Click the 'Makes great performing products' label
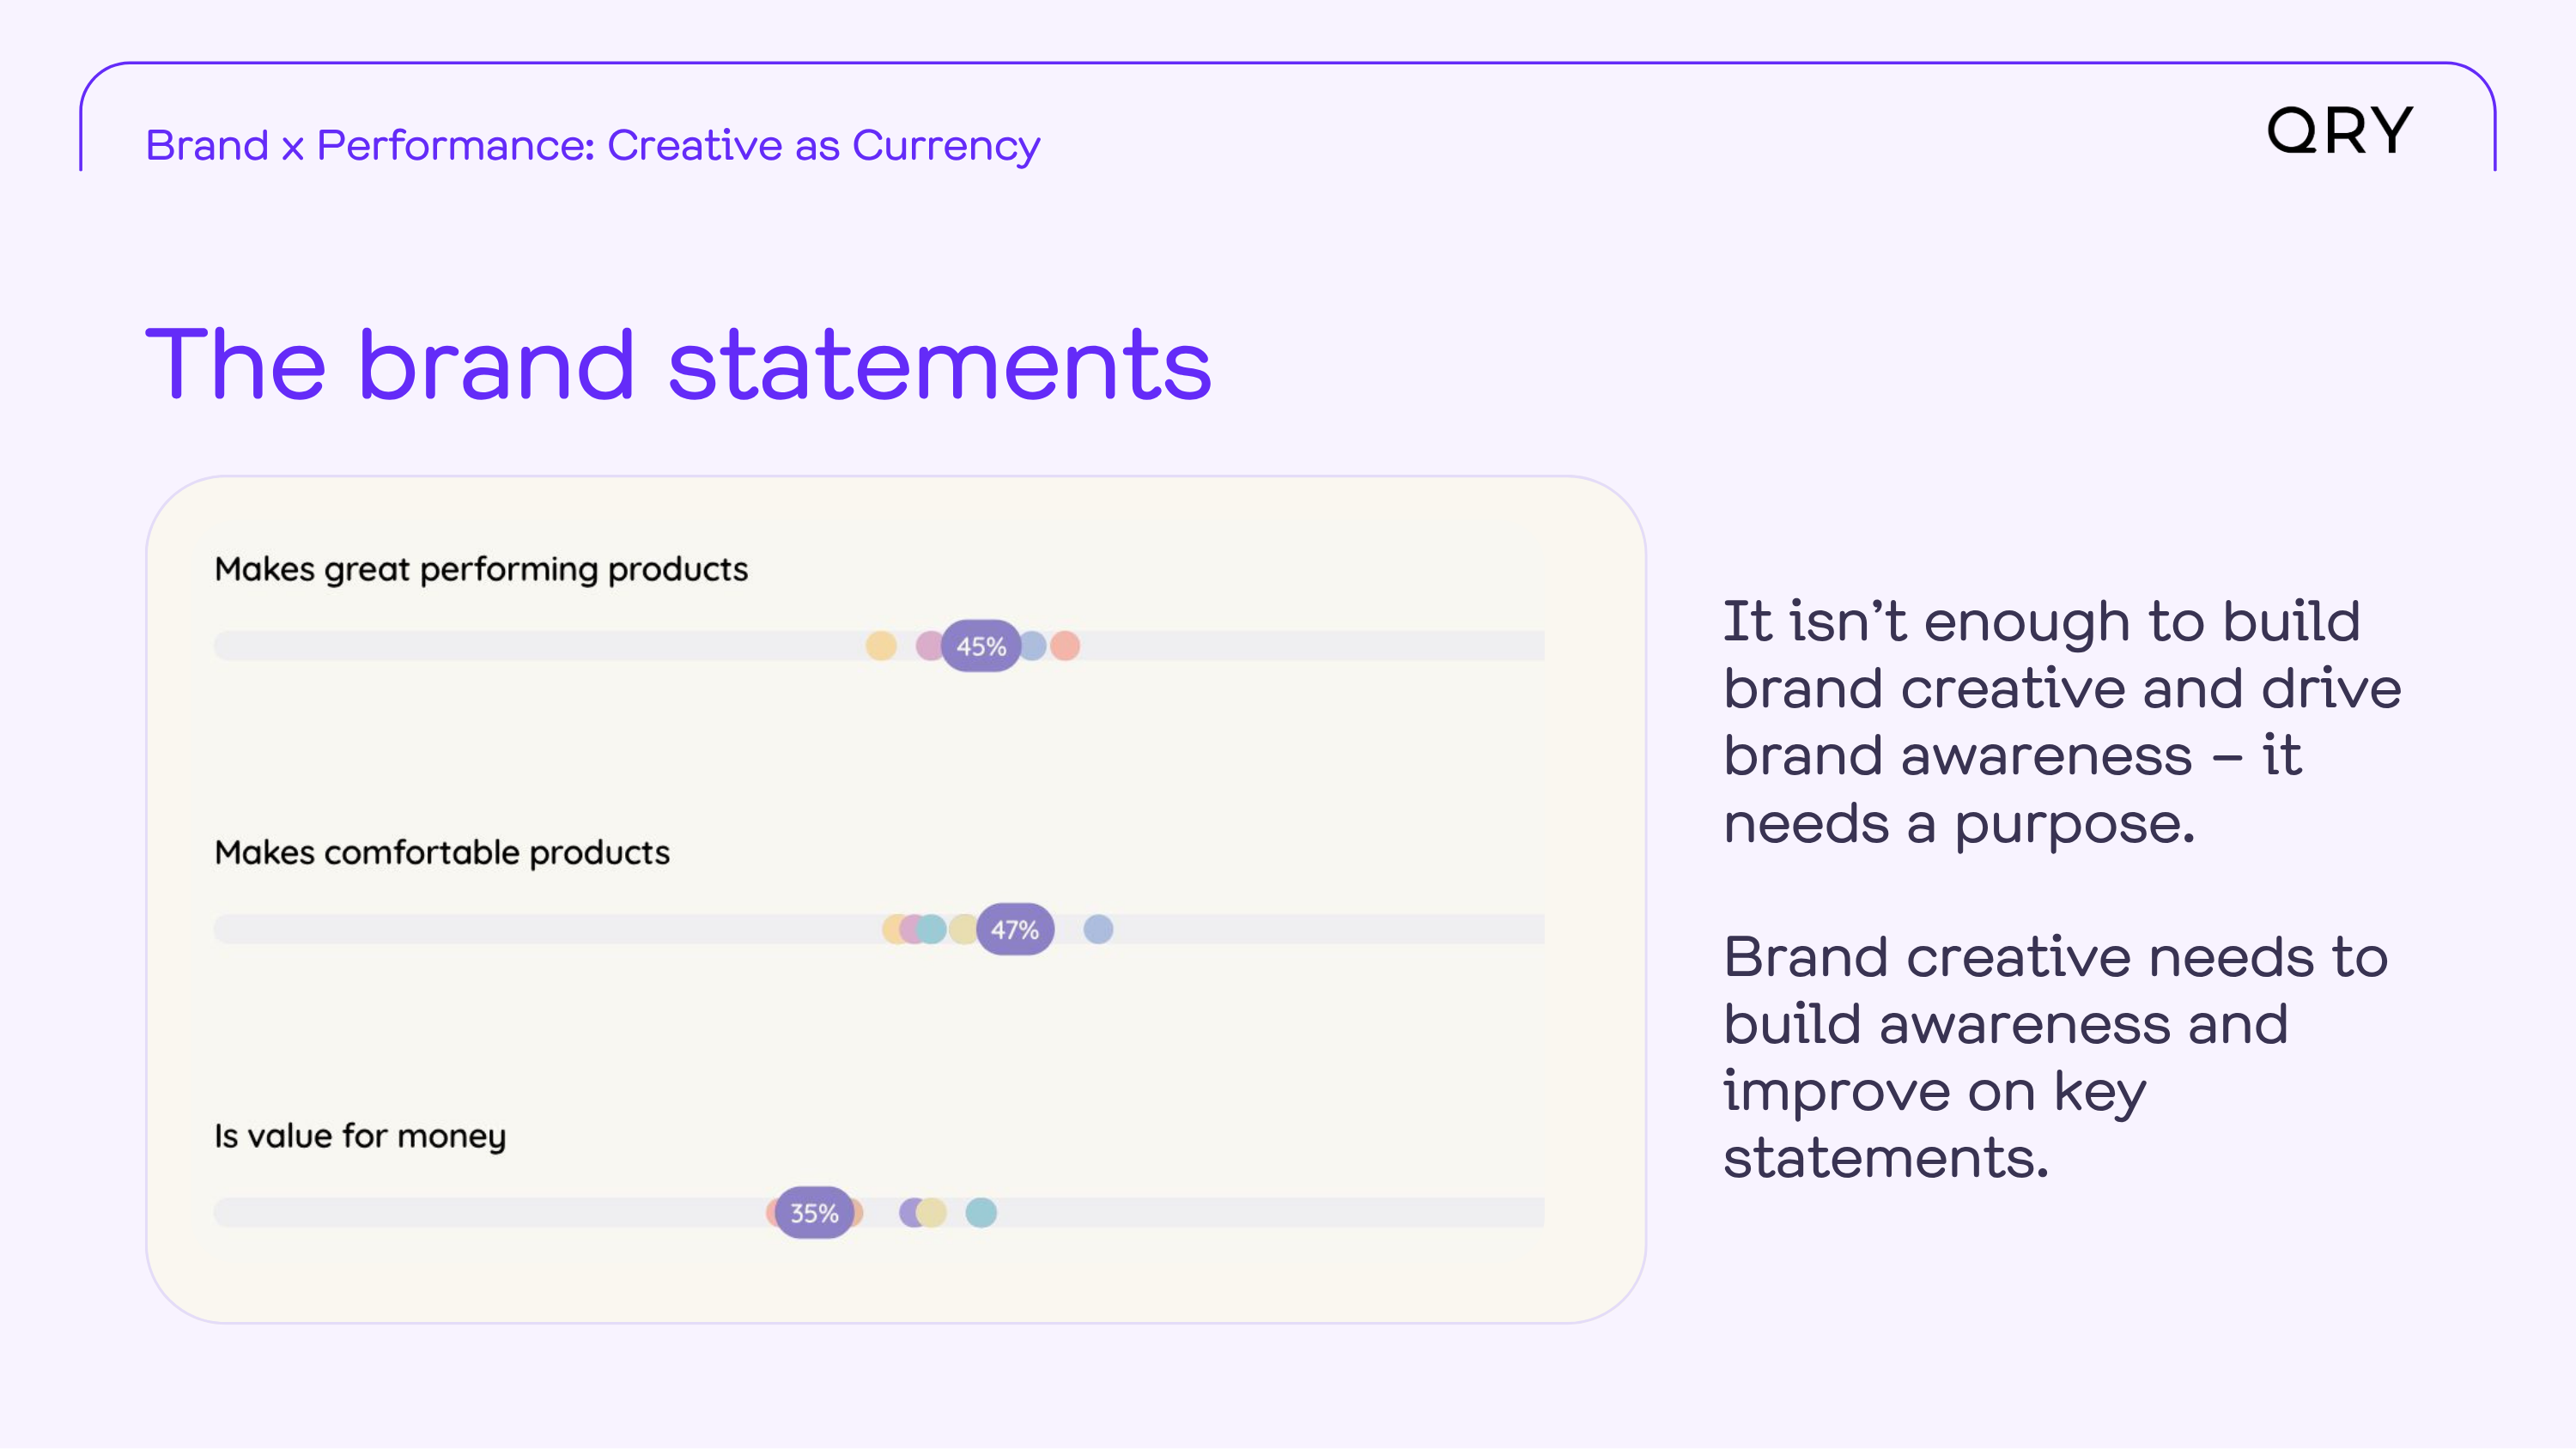This screenshot has height=1449, width=2576. tap(481, 570)
